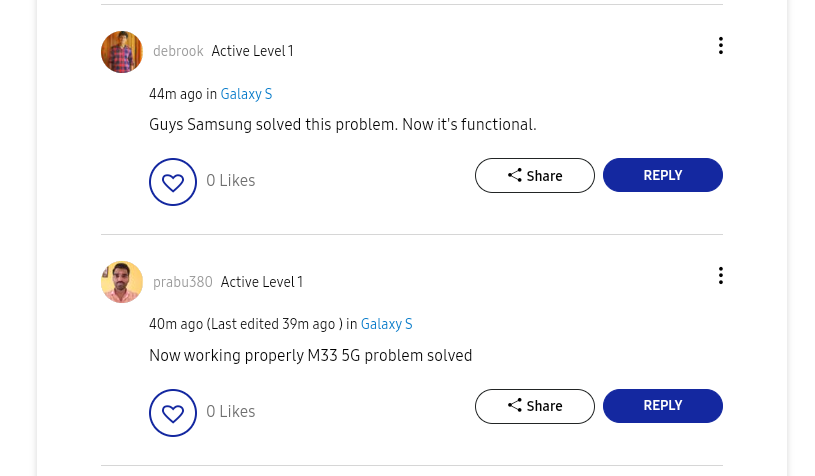Share debrook's comment
Viewport: 815px width, 476px height.
(x=535, y=176)
